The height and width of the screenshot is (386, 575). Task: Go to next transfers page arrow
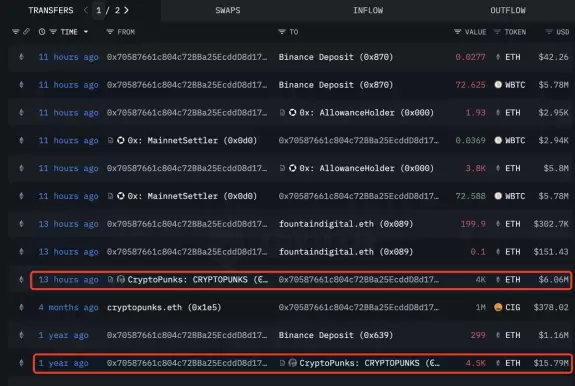point(126,10)
